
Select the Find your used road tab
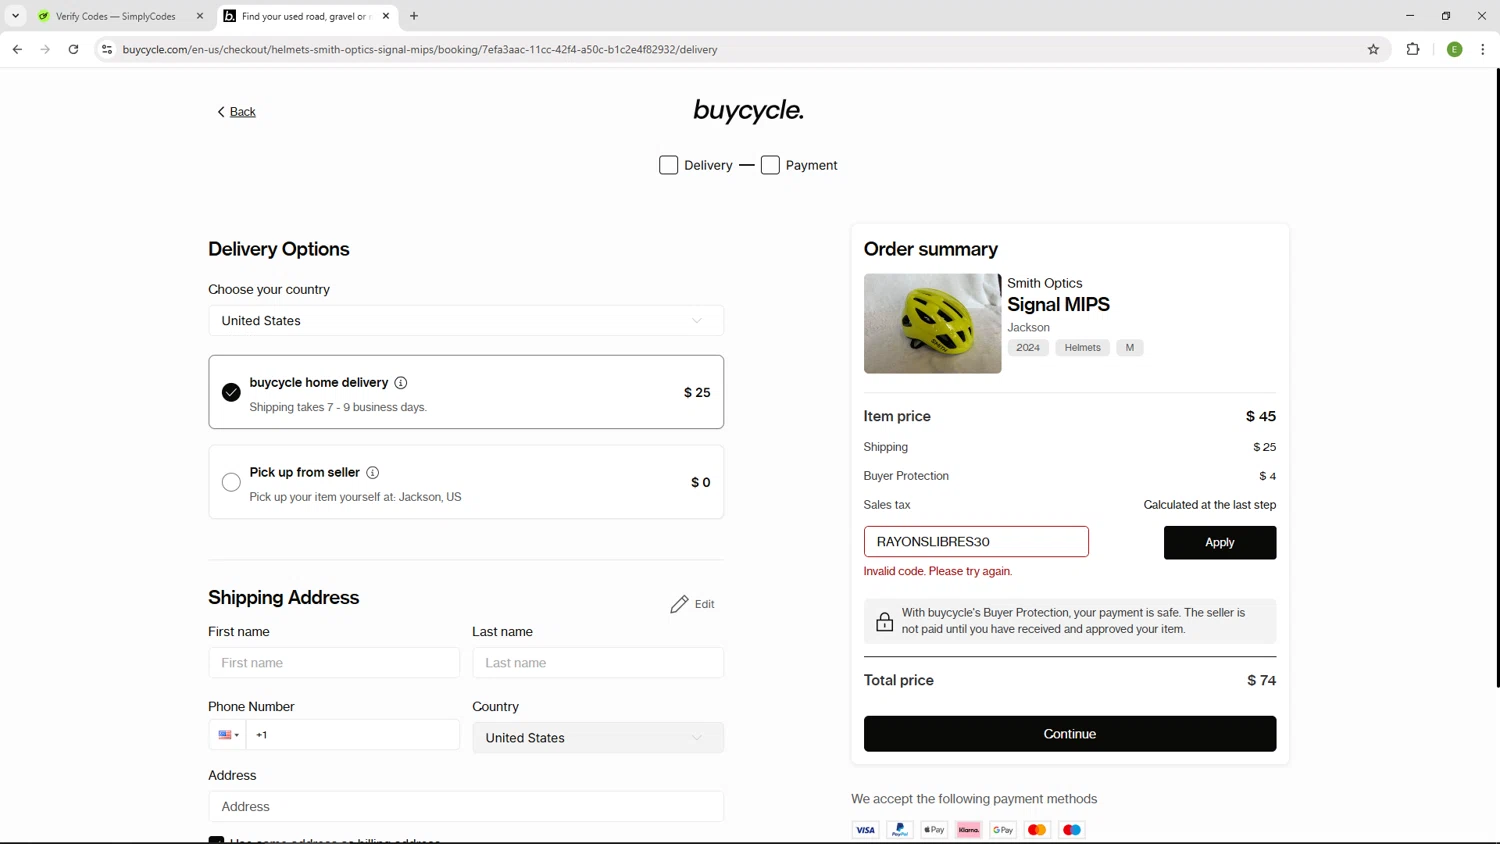(x=305, y=16)
